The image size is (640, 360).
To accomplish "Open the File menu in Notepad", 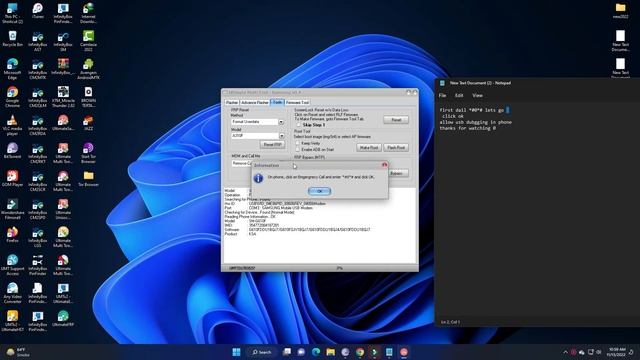I will (442, 95).
